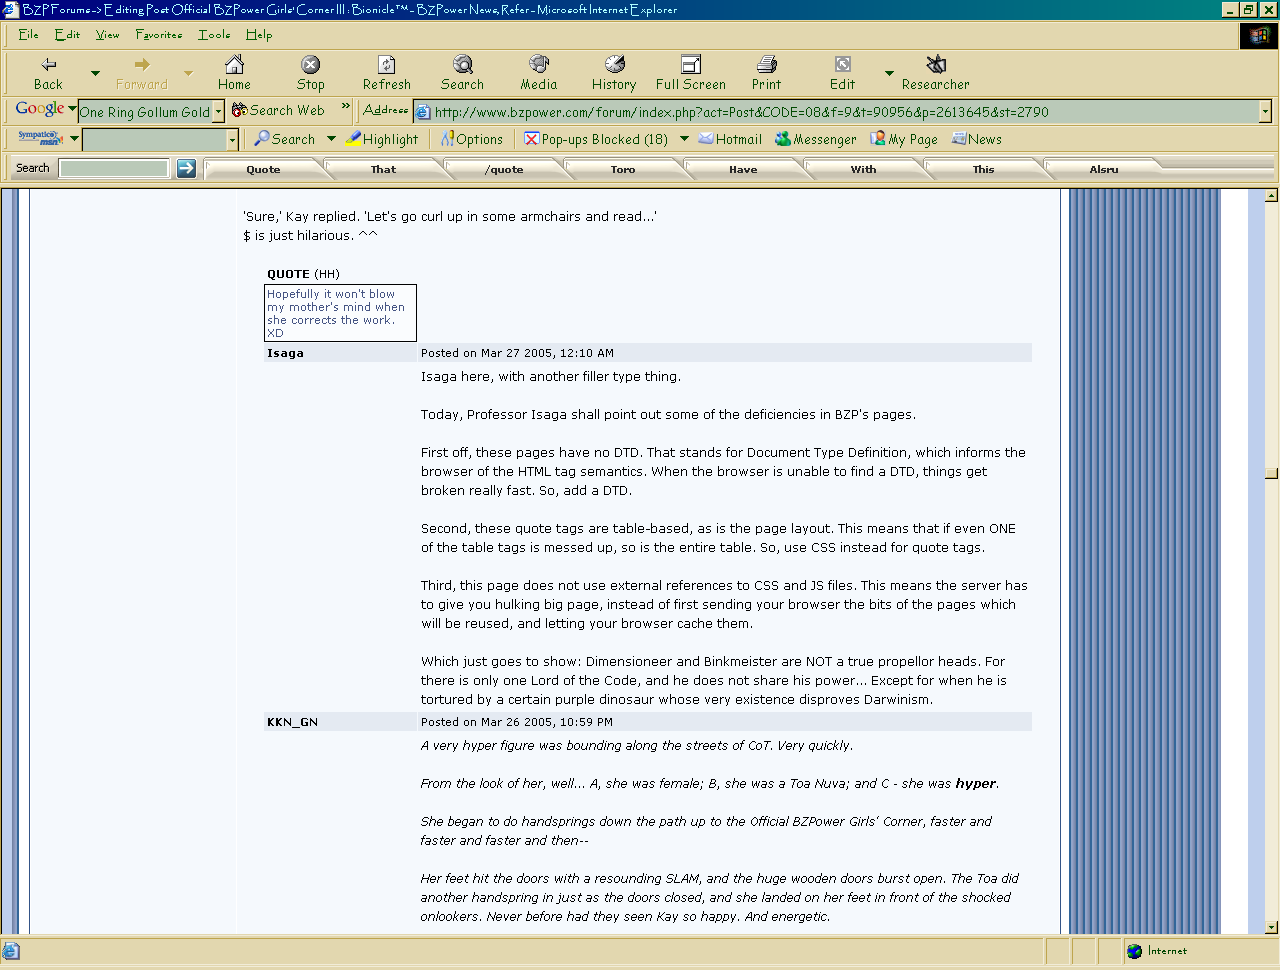The height and width of the screenshot is (970, 1280).
Task: Expand the Sympatico MSN logo dropdown
Action: 74,138
